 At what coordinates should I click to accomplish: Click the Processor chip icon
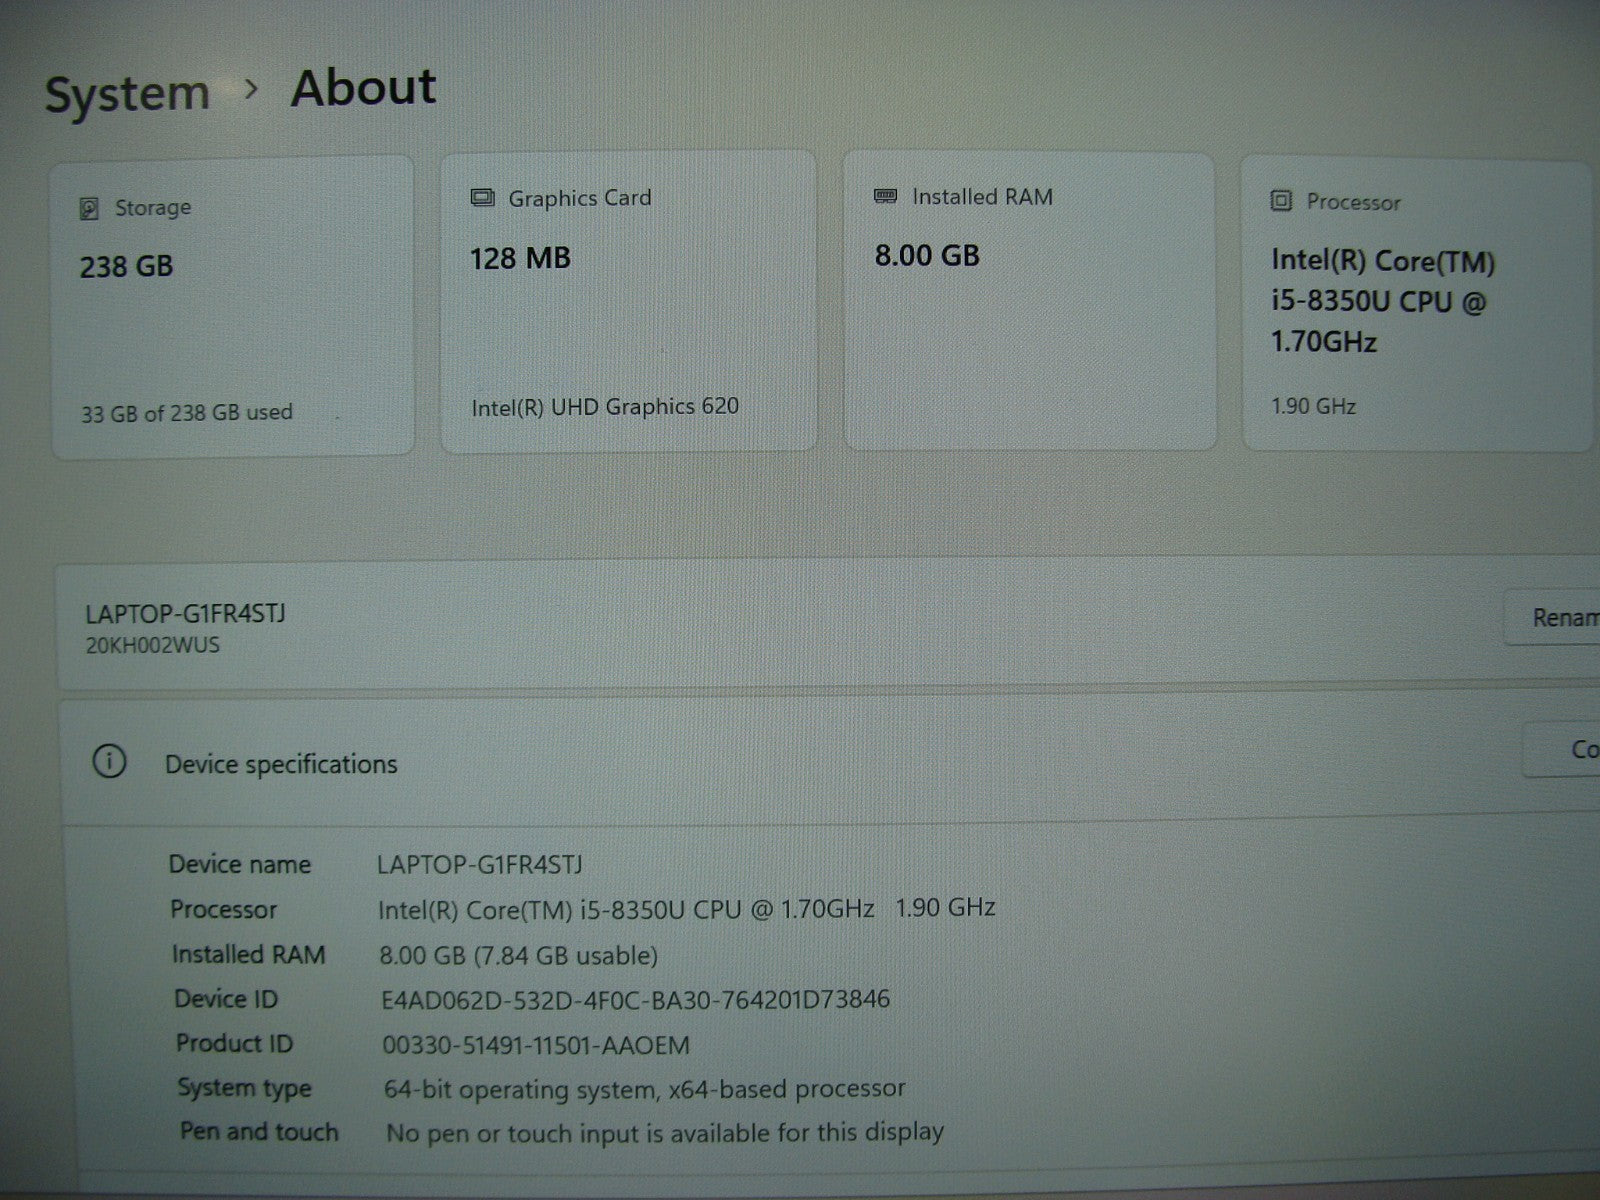(1281, 201)
